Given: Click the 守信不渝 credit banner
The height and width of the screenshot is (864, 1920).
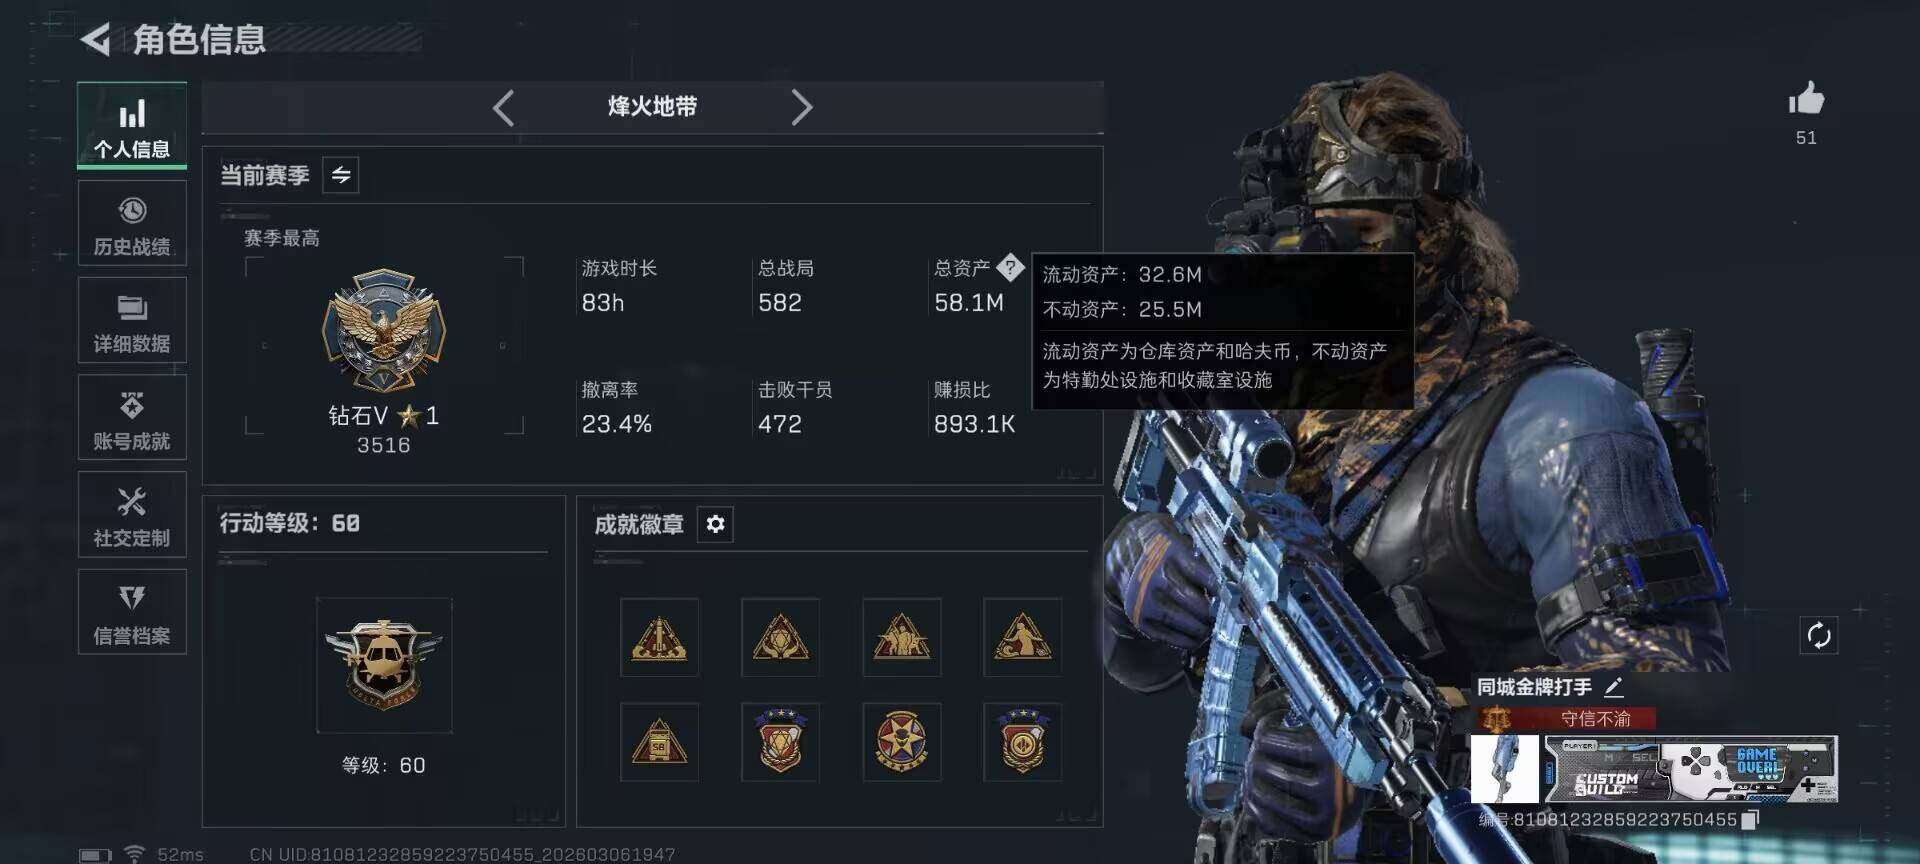Looking at the screenshot, I should [x=1567, y=719].
